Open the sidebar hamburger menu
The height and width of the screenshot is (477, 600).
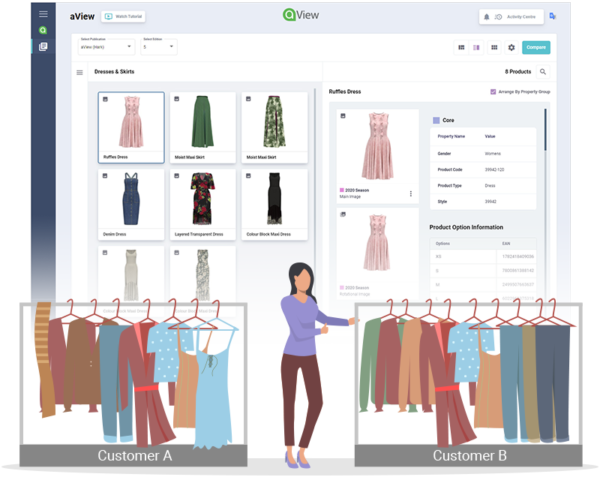pyautogui.click(x=43, y=14)
